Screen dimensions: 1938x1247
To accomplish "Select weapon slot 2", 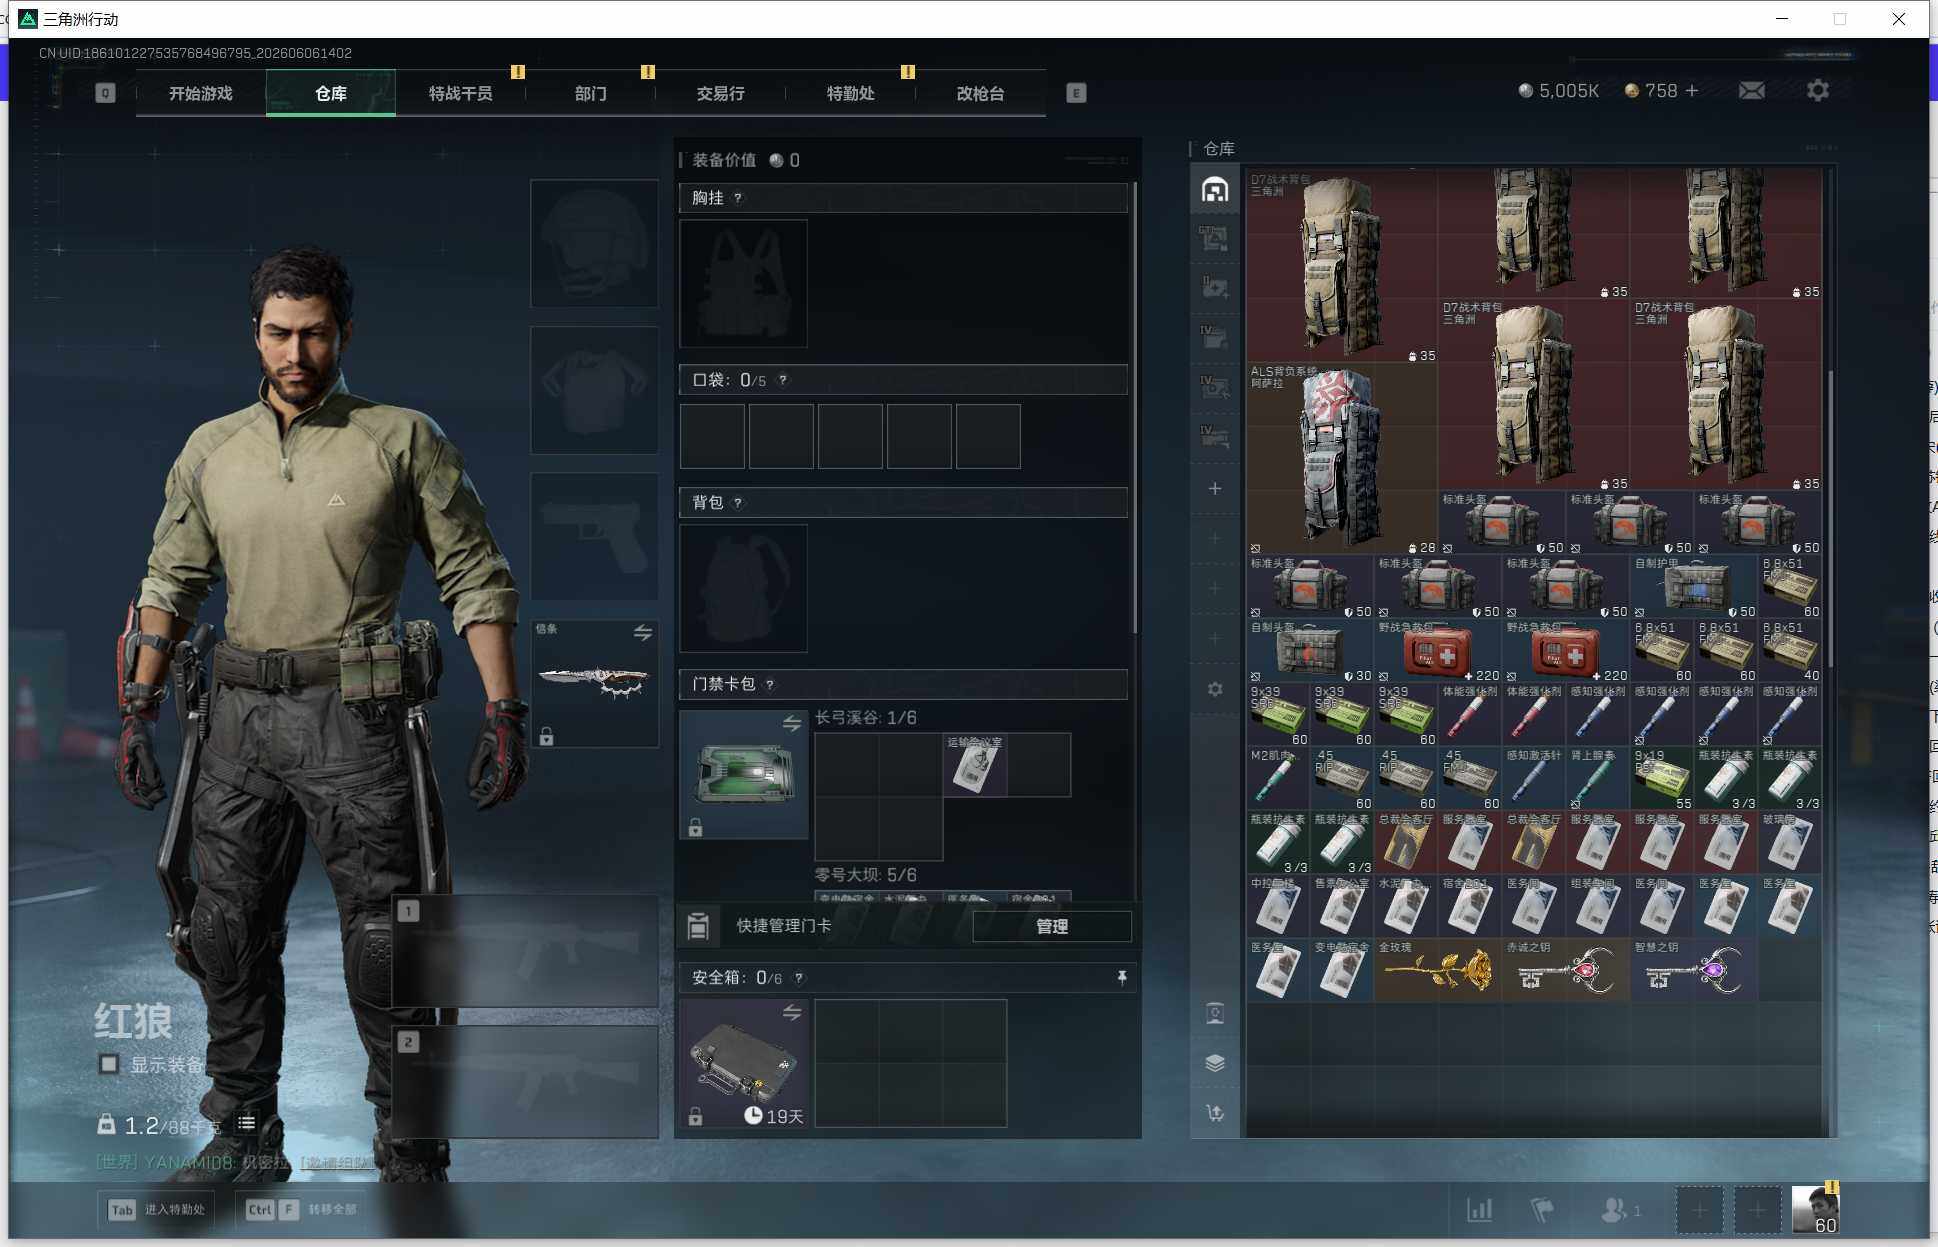I will [525, 1081].
